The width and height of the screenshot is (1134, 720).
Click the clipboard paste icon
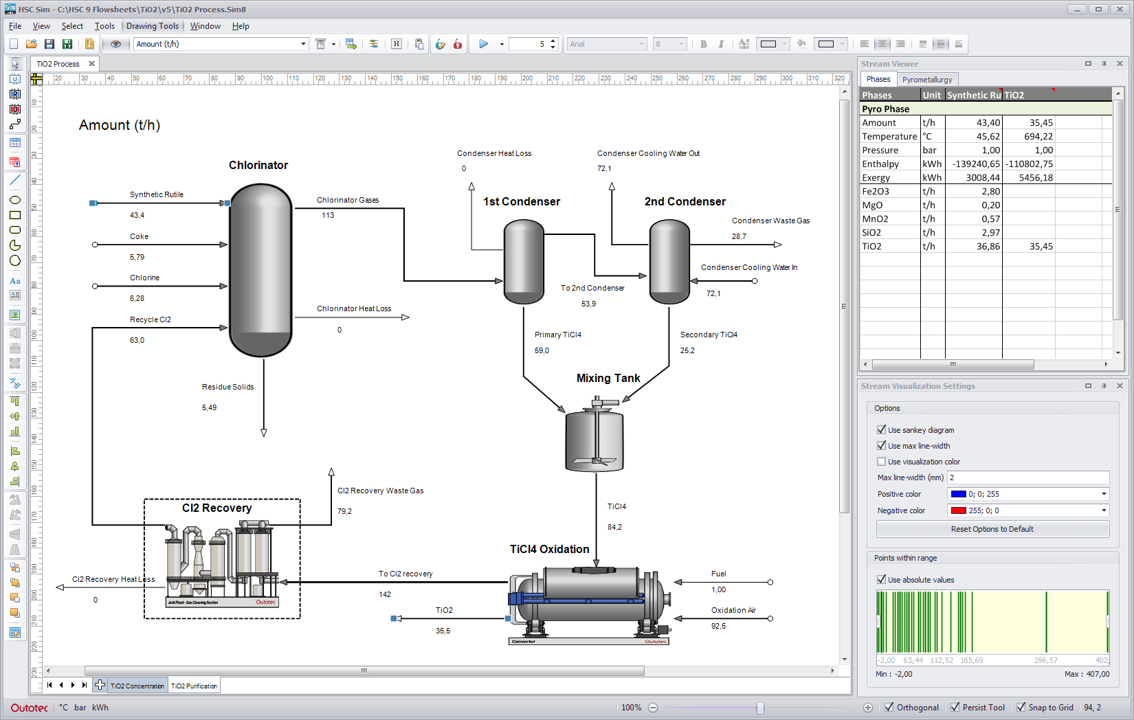[419, 44]
